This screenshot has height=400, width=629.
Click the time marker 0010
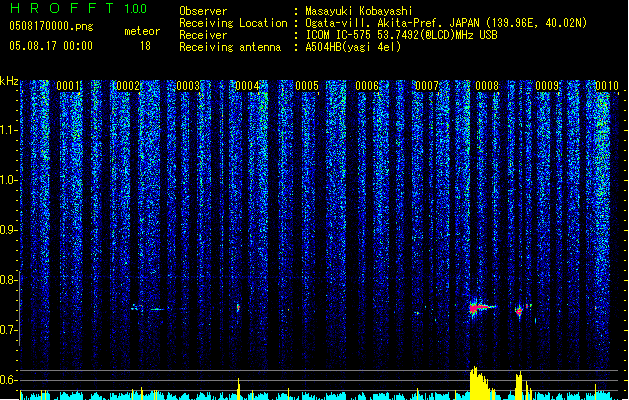(607, 85)
